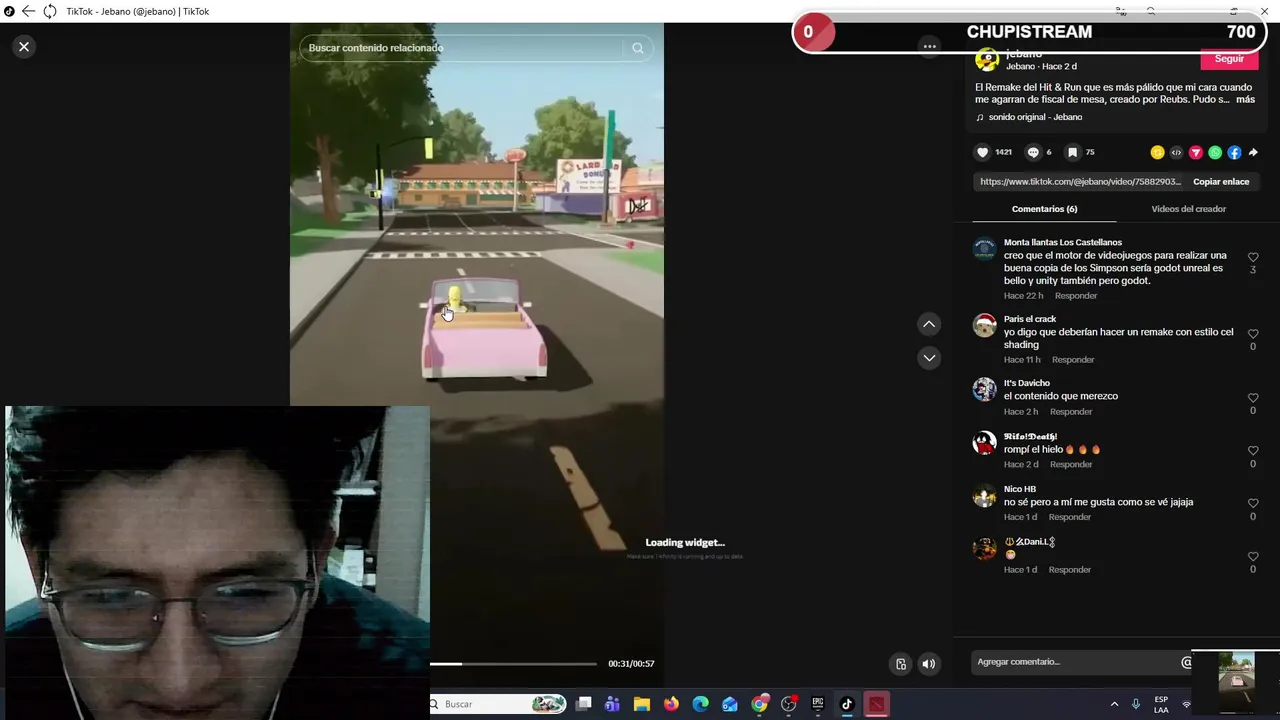Like Monta llantas Los Castellanos' comment

click(x=1253, y=258)
